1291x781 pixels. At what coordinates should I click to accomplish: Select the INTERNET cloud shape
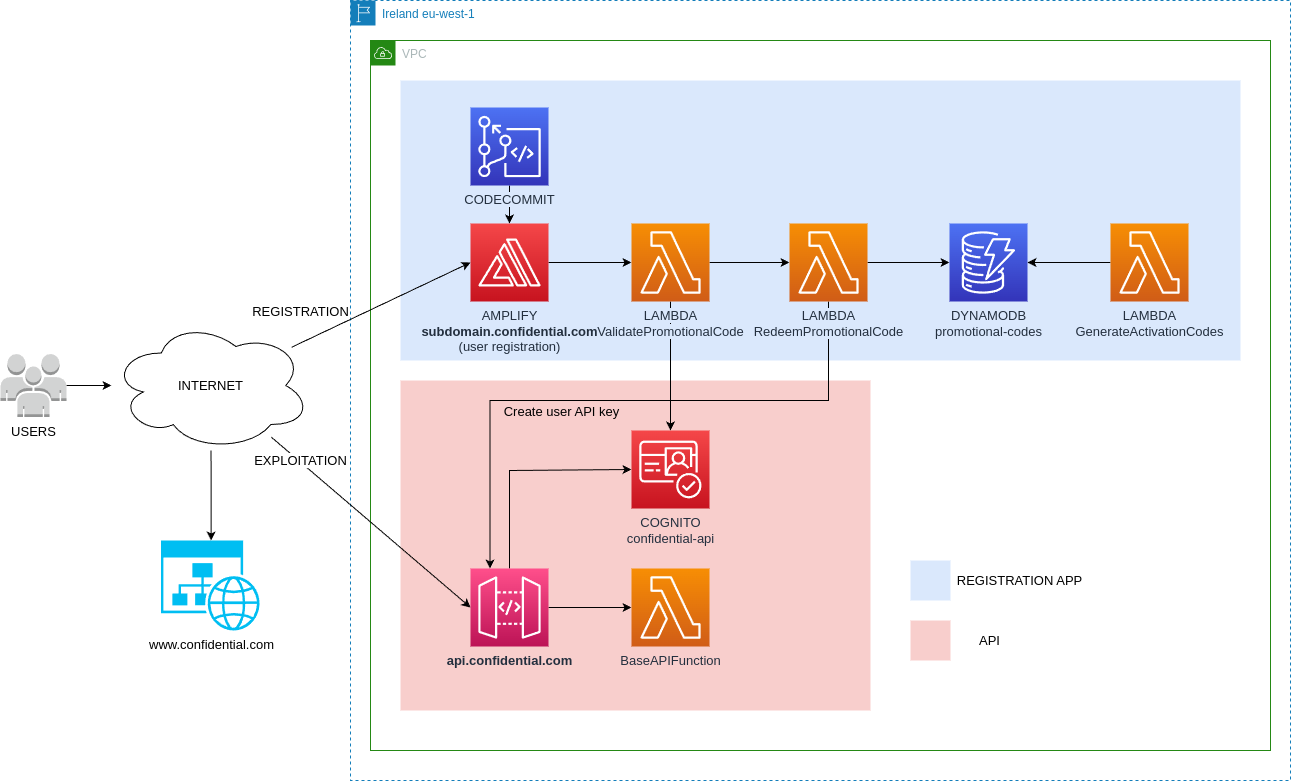point(211,385)
